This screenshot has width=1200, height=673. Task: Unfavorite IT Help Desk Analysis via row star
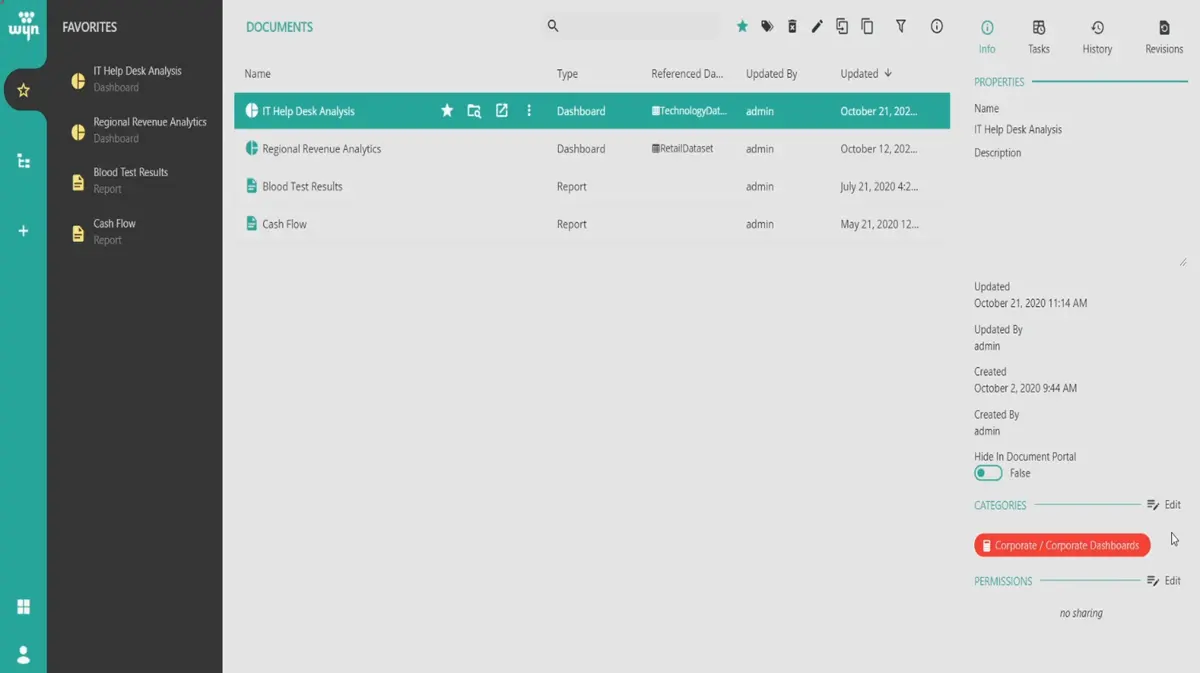[447, 111]
